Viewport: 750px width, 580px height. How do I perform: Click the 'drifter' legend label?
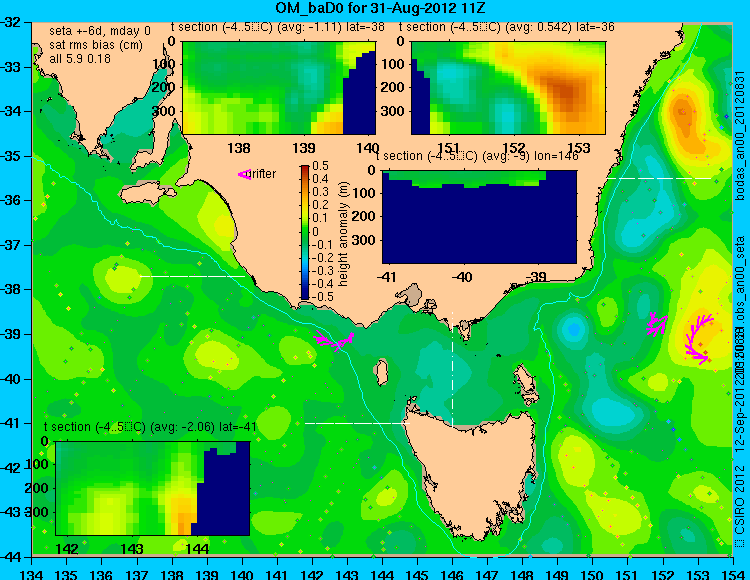point(263,174)
